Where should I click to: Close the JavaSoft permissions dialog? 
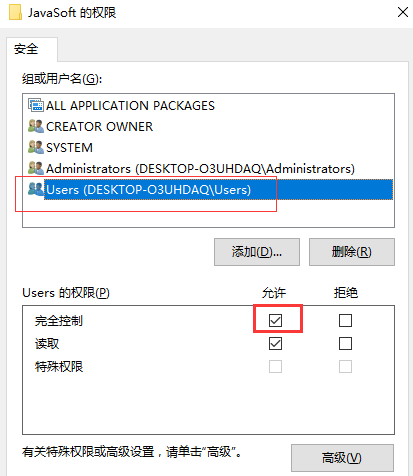tap(403, 12)
